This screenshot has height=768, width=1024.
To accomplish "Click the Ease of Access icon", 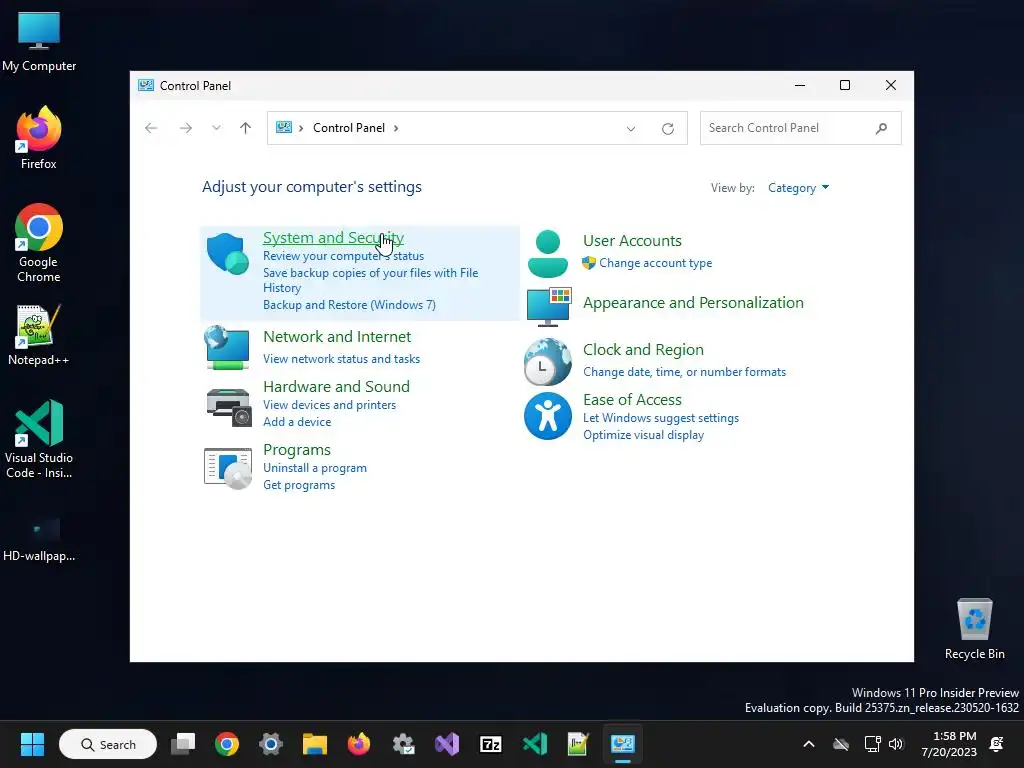I will (548, 416).
